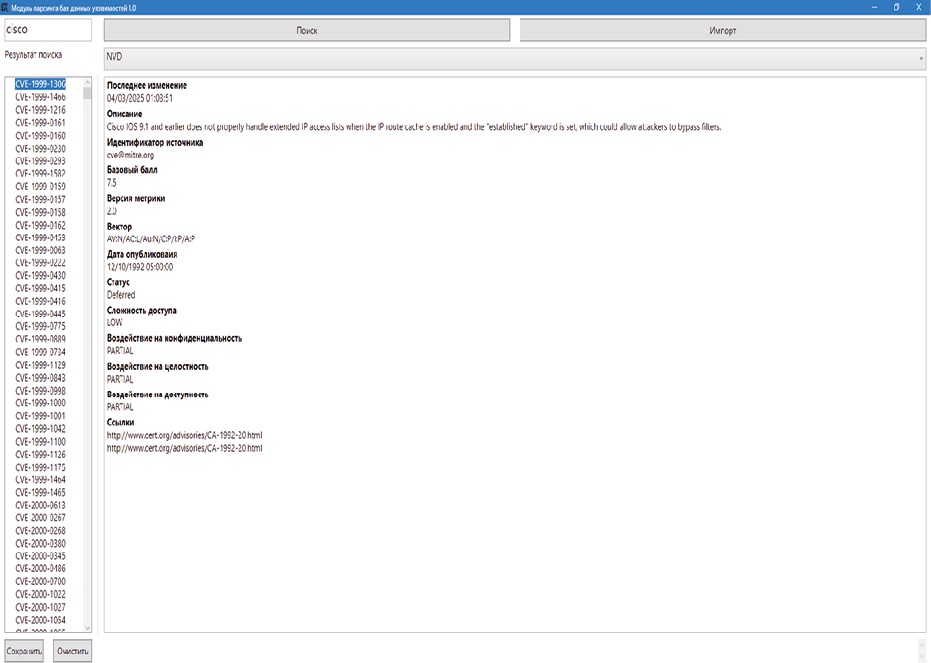
Task: Open the CVE-2000-0268 entry
Action: pyautogui.click(x=40, y=531)
